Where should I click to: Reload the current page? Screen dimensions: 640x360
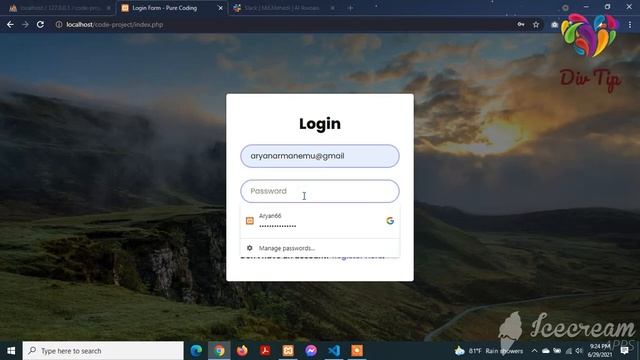point(40,24)
